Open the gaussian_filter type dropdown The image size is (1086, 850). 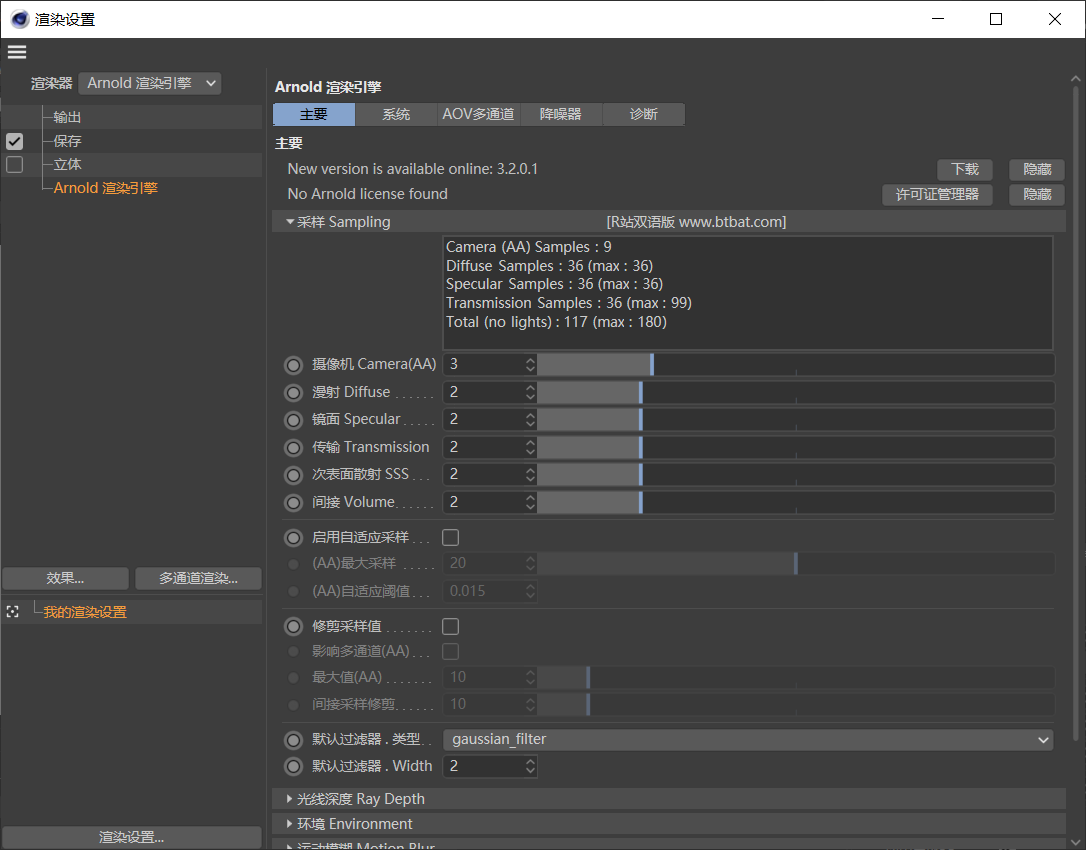pyautogui.click(x=747, y=740)
